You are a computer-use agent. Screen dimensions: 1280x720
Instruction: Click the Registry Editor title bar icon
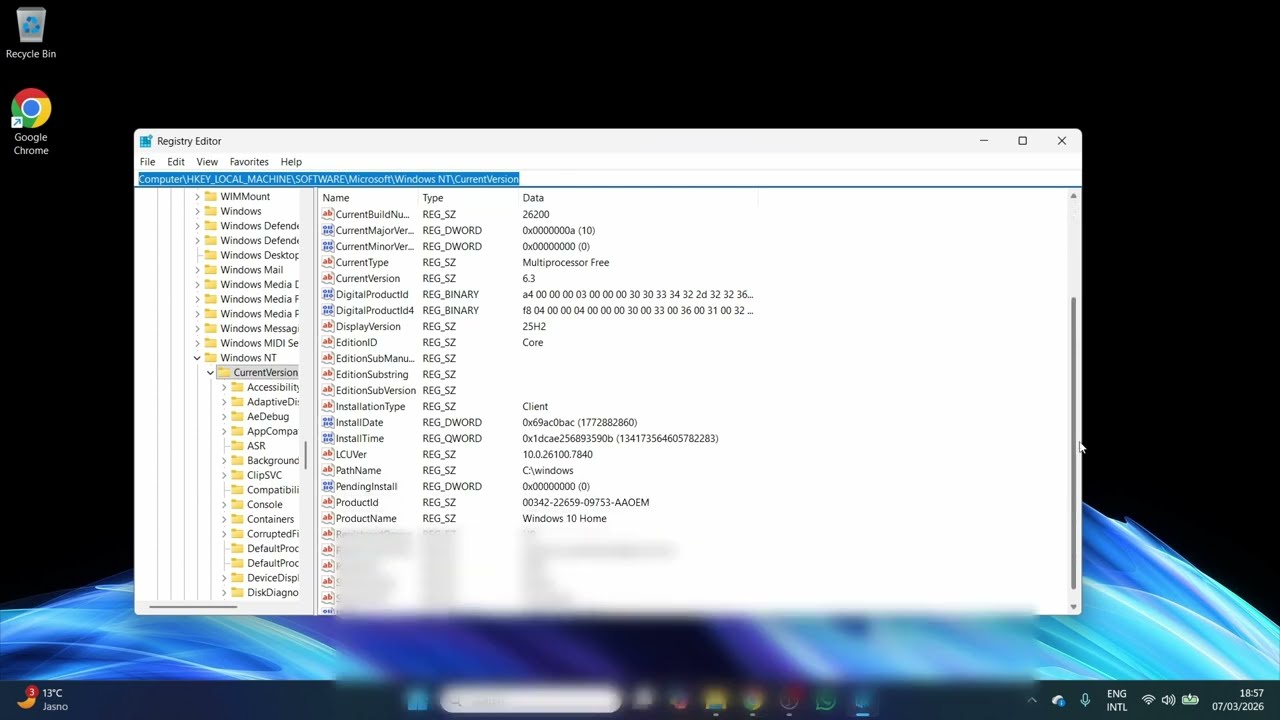pos(146,141)
